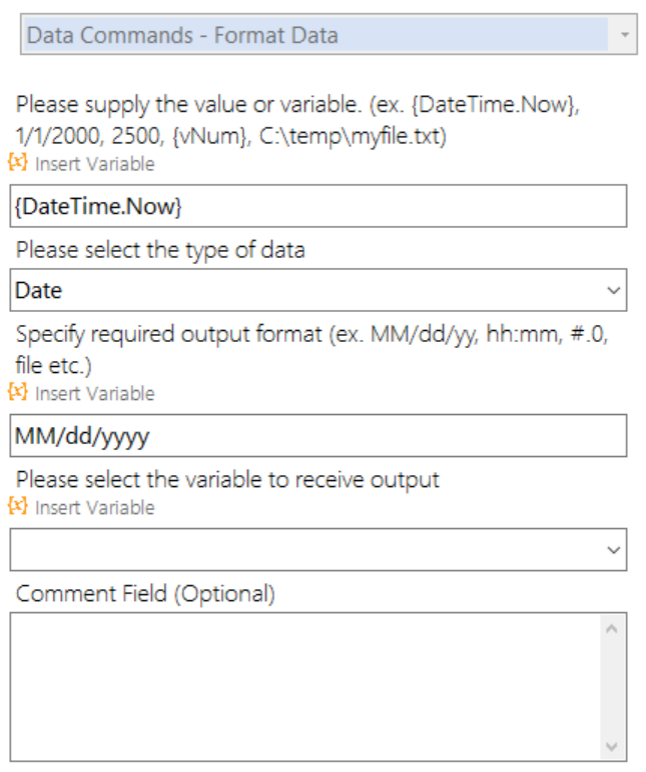This screenshot has height=772, width=646.
Task: Click Insert Variable link for value input
Action: (95, 164)
